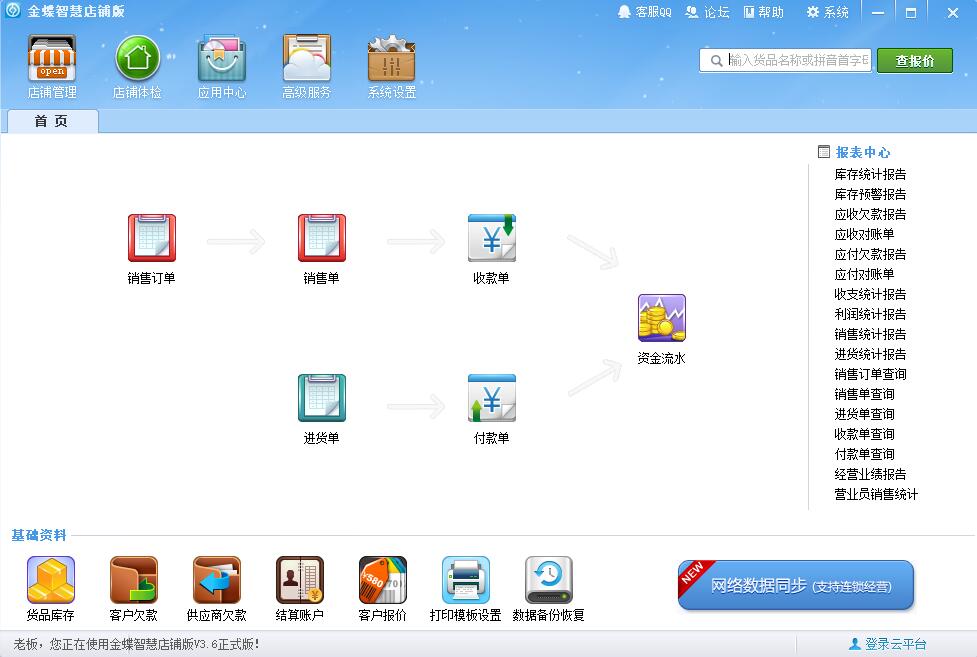Open 进货统计报告 report
The width and height of the screenshot is (977, 657).
click(x=870, y=354)
